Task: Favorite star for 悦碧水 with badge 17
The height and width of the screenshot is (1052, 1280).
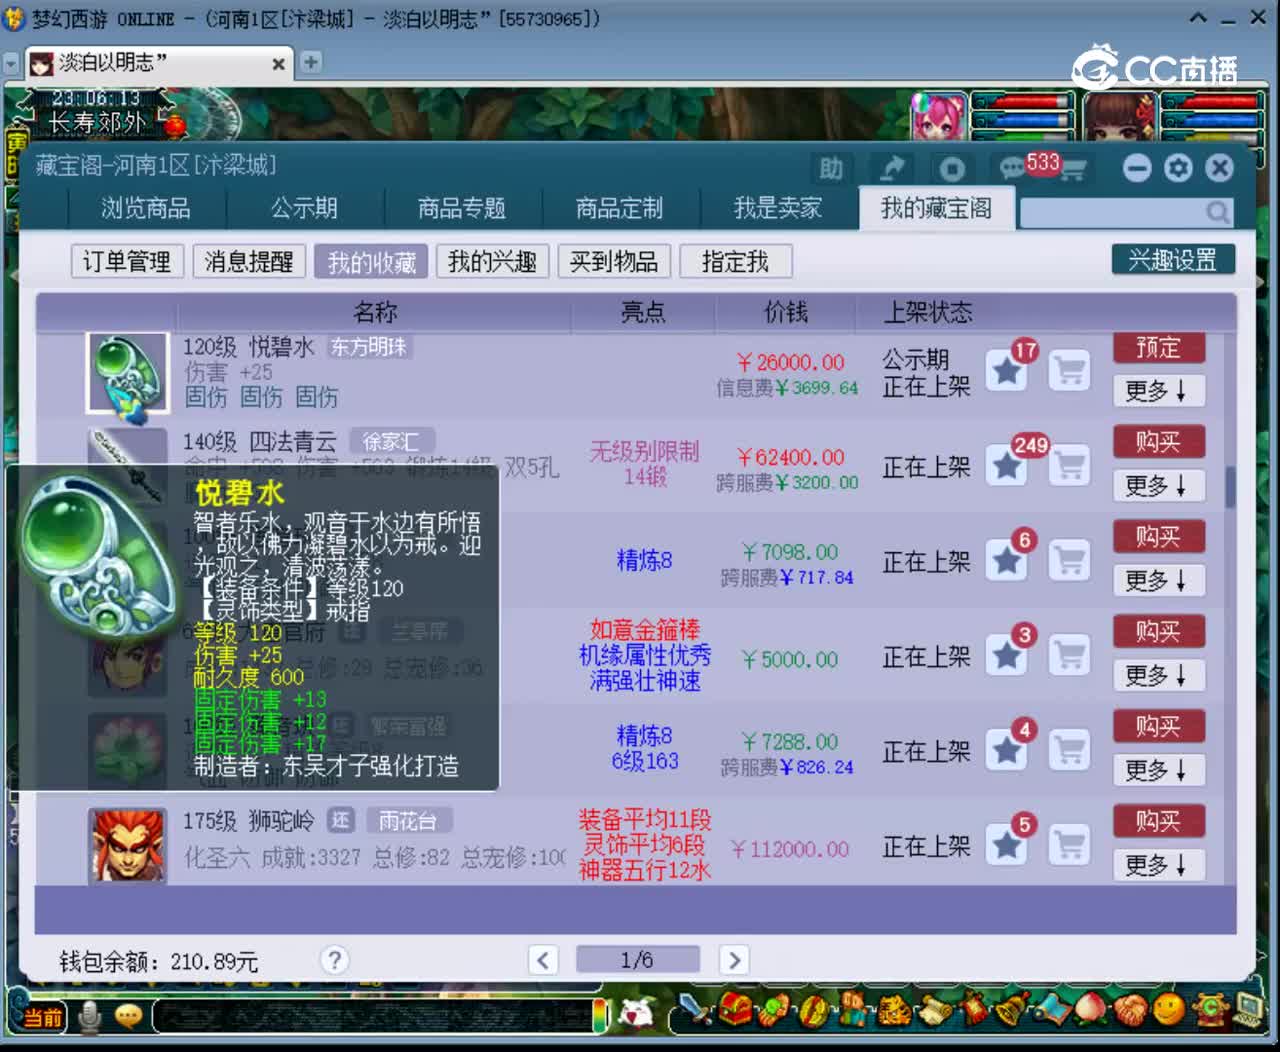Action: point(1007,371)
